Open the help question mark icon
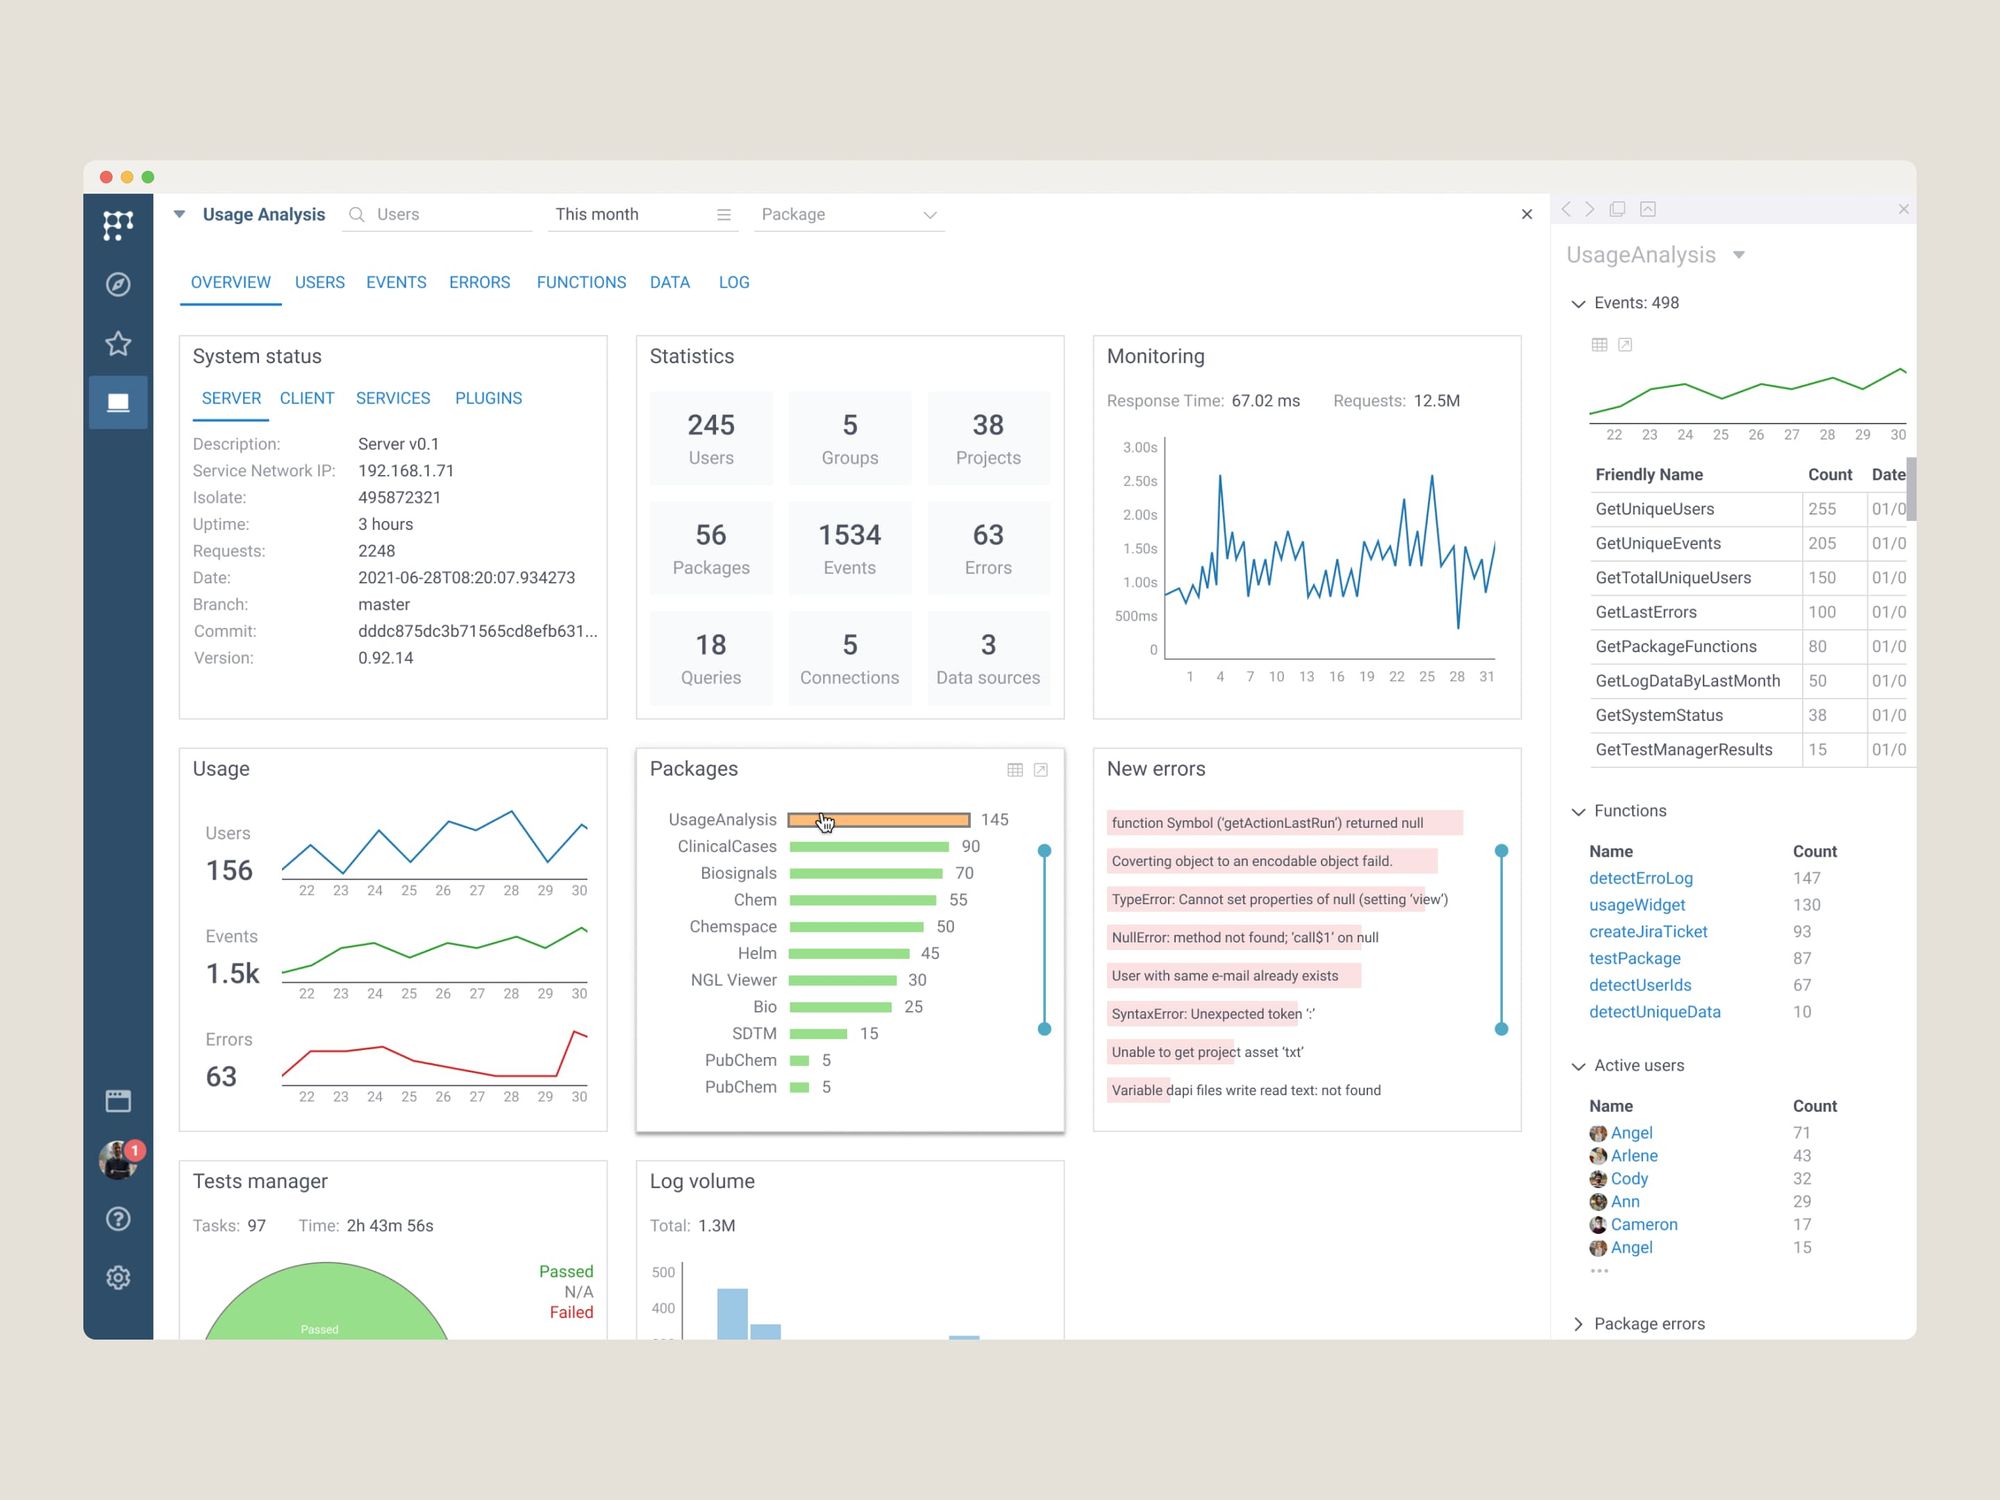 (118, 1219)
